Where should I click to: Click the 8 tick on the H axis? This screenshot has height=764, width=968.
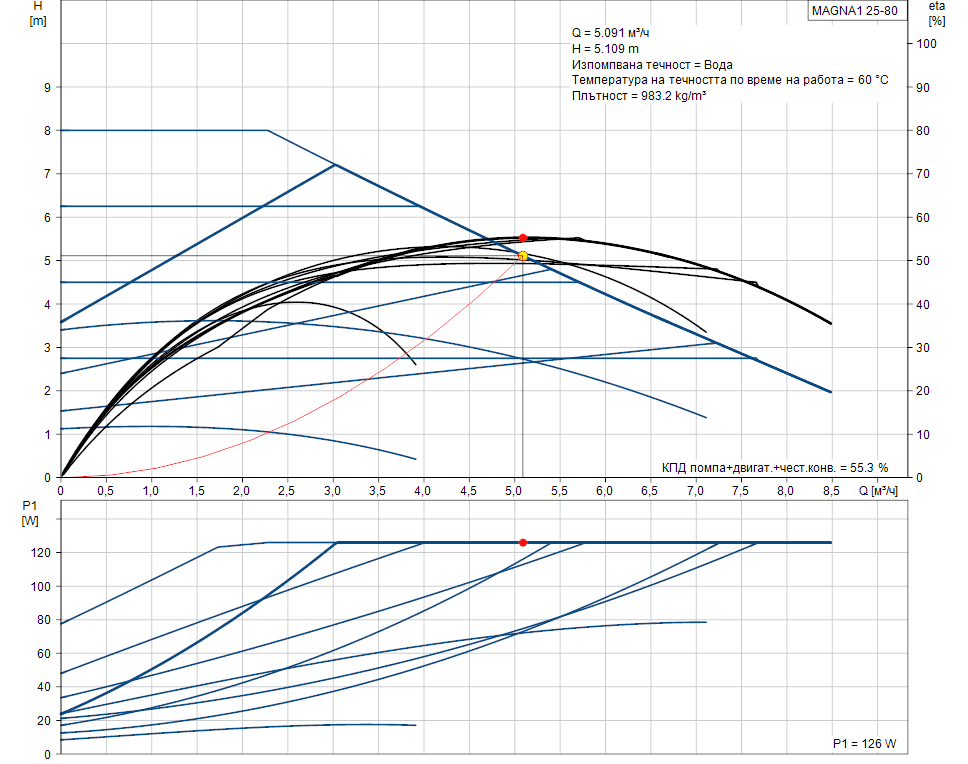tap(46, 130)
